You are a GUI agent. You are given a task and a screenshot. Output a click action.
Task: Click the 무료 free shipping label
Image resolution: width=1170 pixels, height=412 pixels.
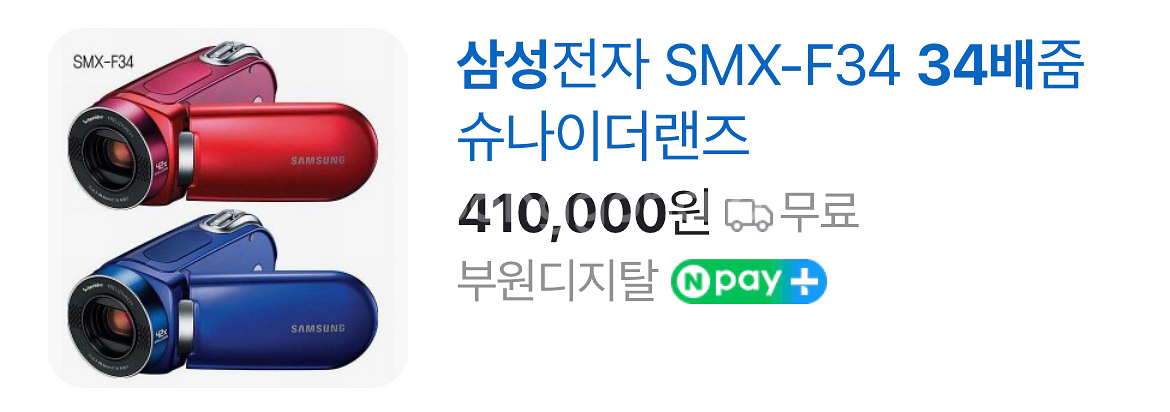click(x=819, y=213)
